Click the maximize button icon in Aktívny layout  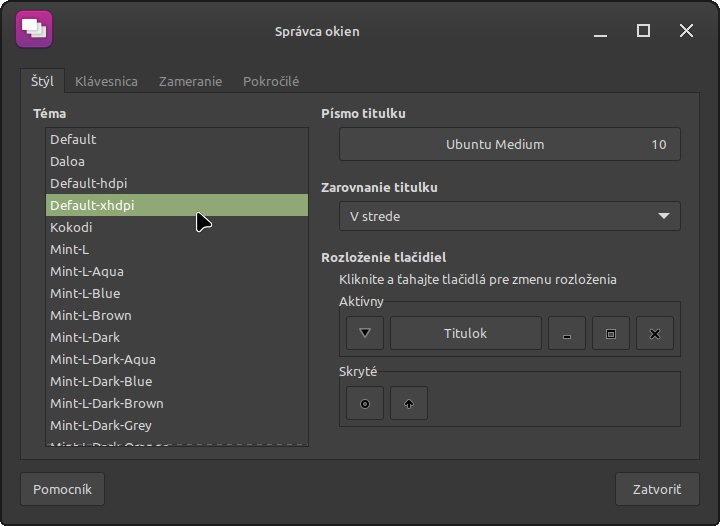pyautogui.click(x=611, y=333)
